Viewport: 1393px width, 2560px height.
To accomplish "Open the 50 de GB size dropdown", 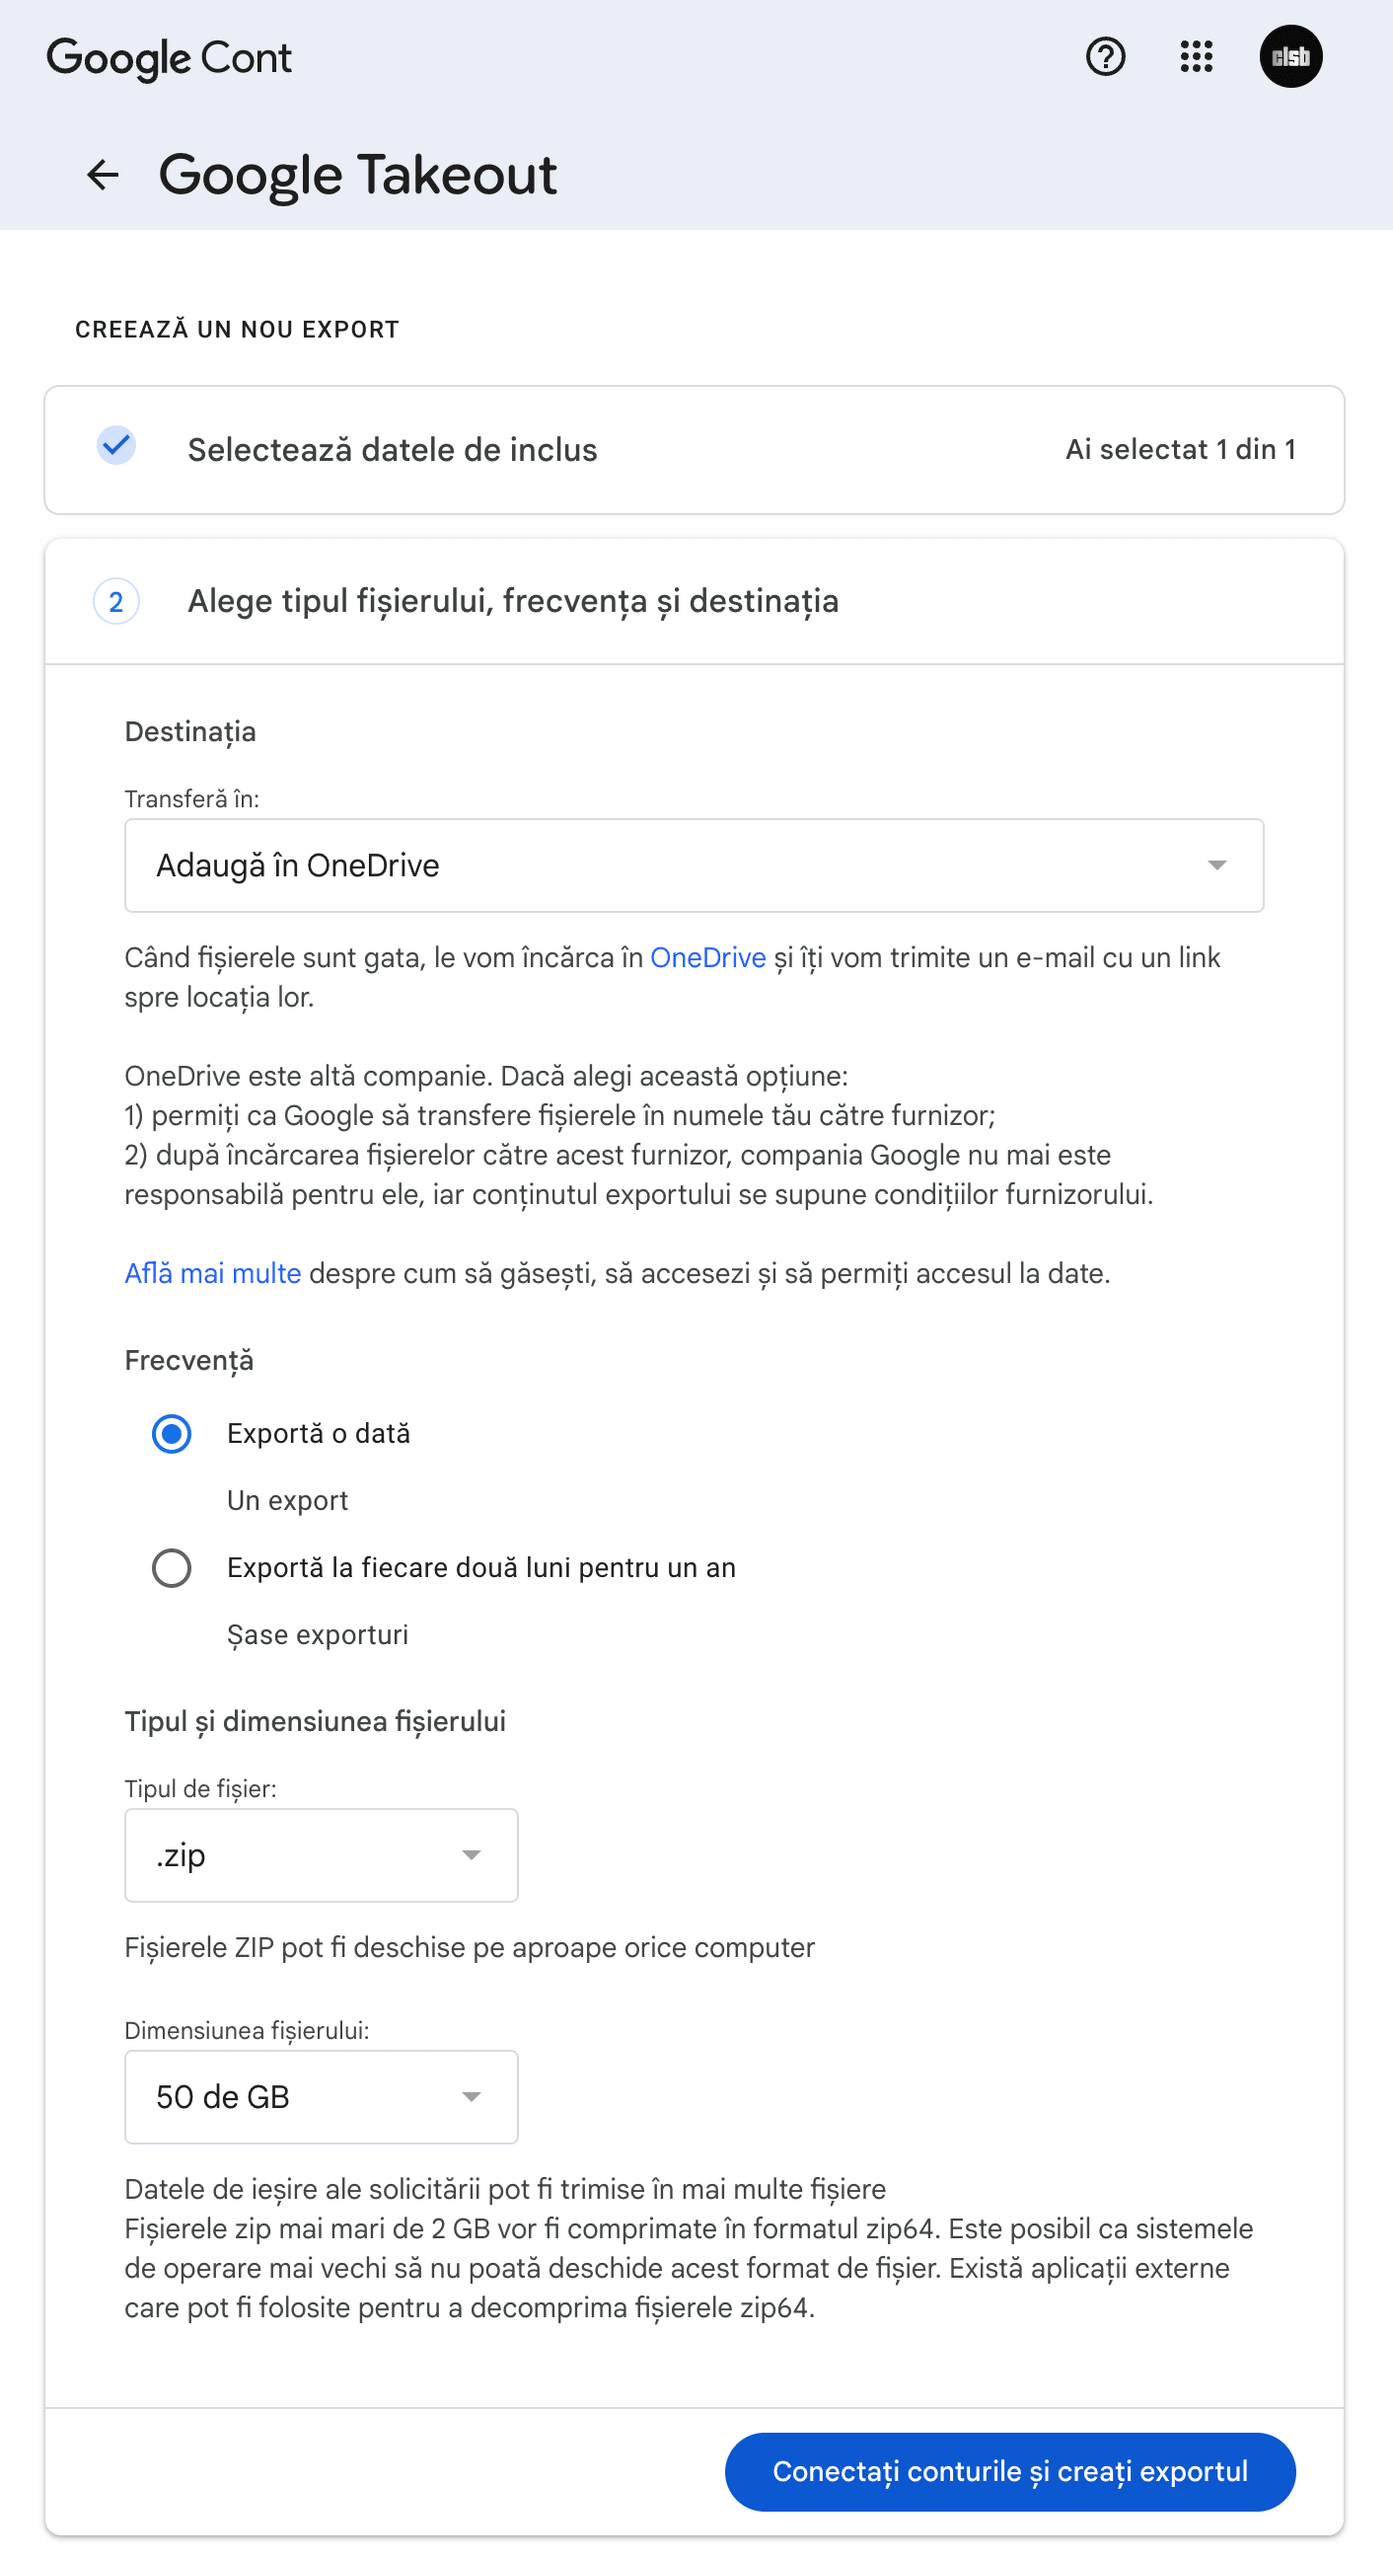I will pyautogui.click(x=321, y=2097).
